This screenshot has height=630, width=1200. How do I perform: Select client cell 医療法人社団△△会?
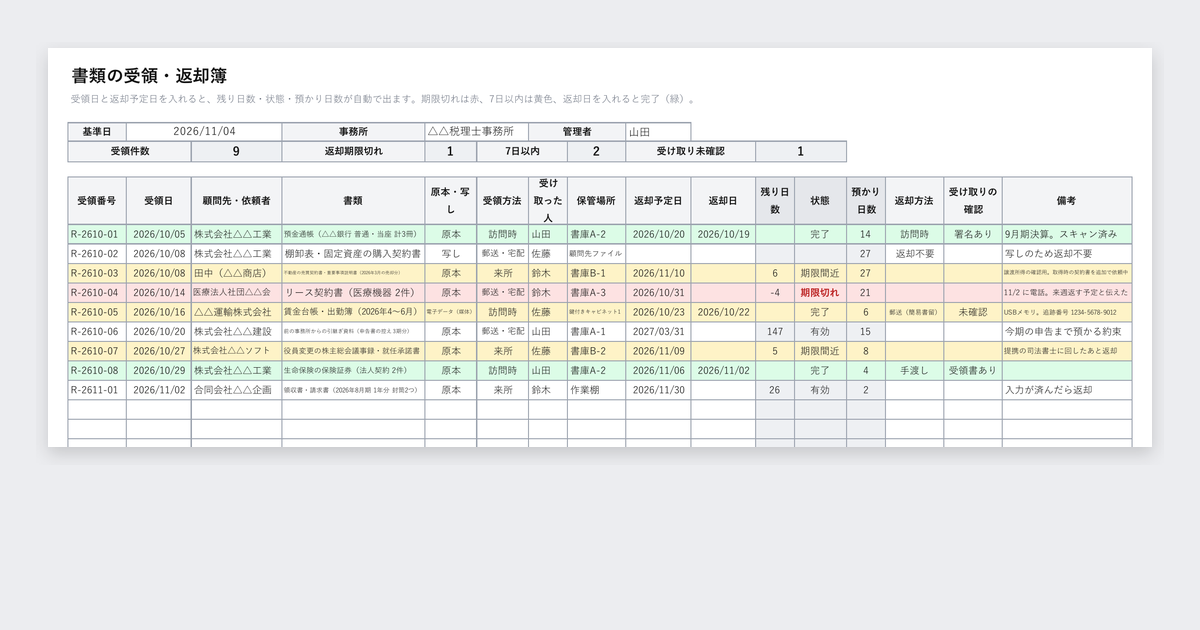click(x=236, y=293)
